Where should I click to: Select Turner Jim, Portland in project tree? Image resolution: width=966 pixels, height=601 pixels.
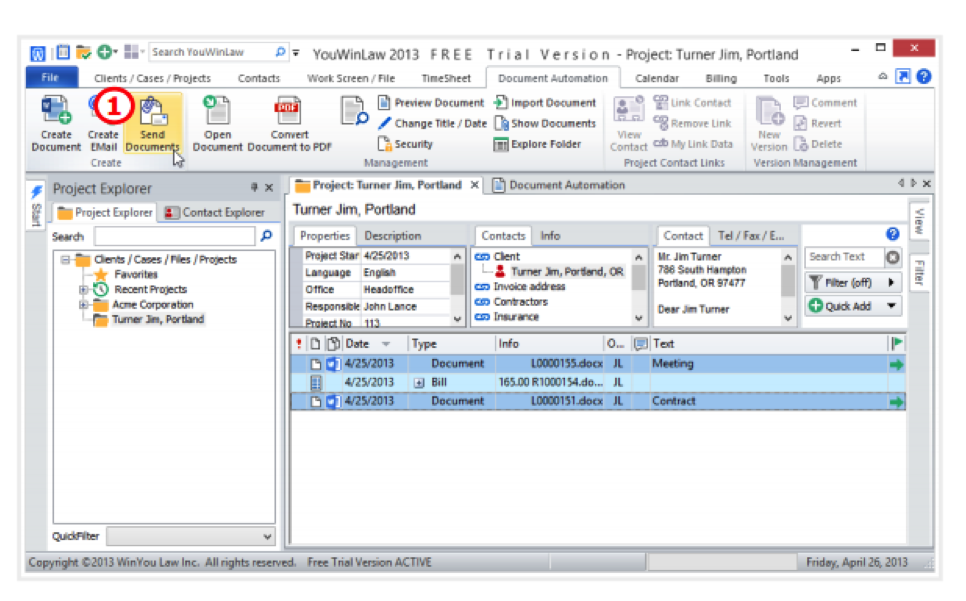158,320
